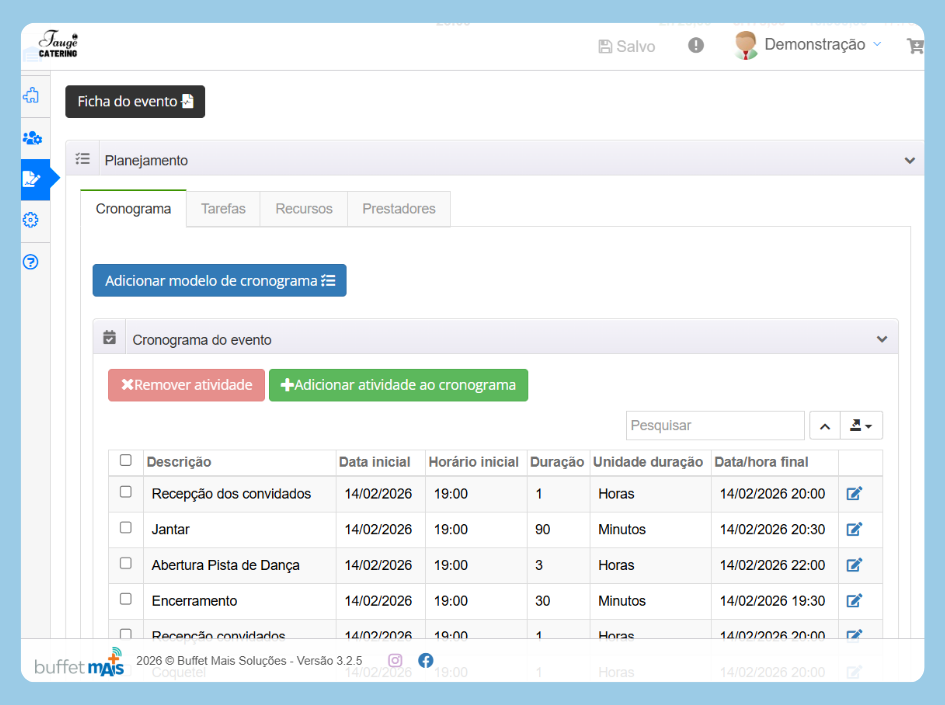Switch to the Tarefas tab
945x705 pixels.
pyautogui.click(x=223, y=209)
